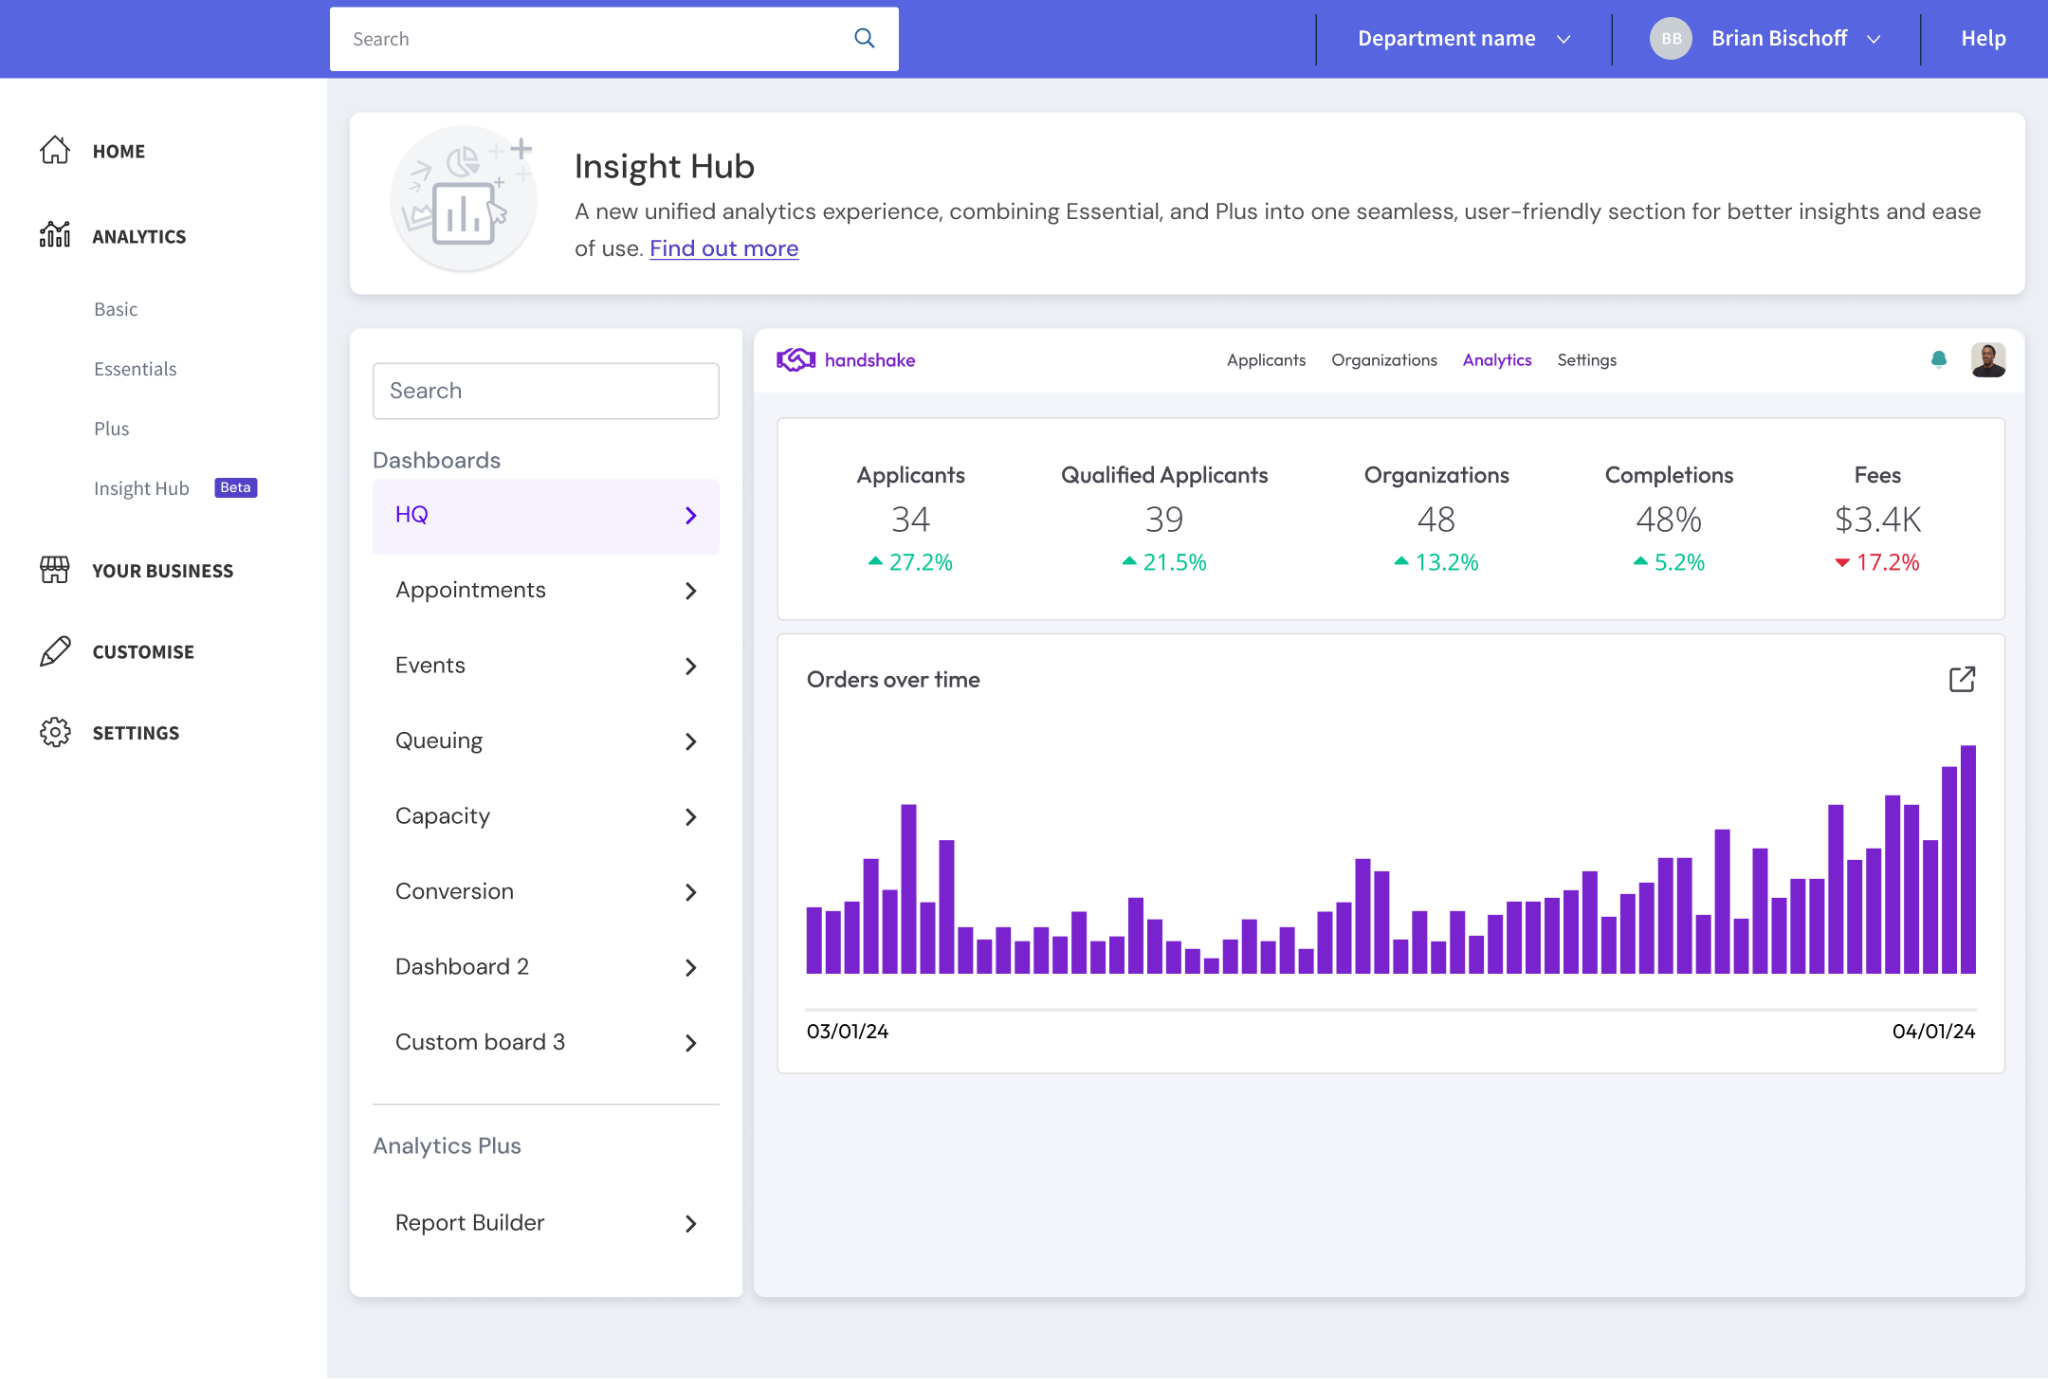Click Help in the top bar
Image resolution: width=2048 pixels, height=1379 pixels.
point(1982,38)
